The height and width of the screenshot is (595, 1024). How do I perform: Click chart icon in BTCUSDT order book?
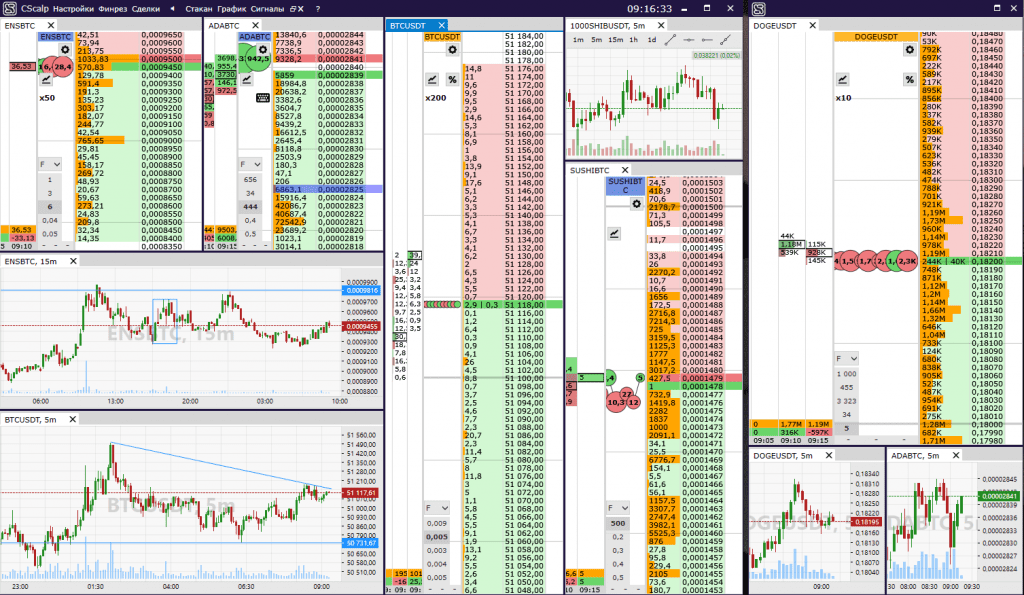[x=432, y=80]
